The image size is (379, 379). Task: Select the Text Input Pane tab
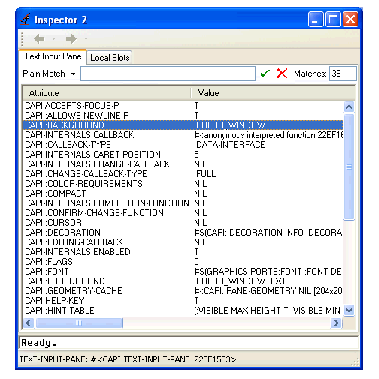(x=53, y=56)
